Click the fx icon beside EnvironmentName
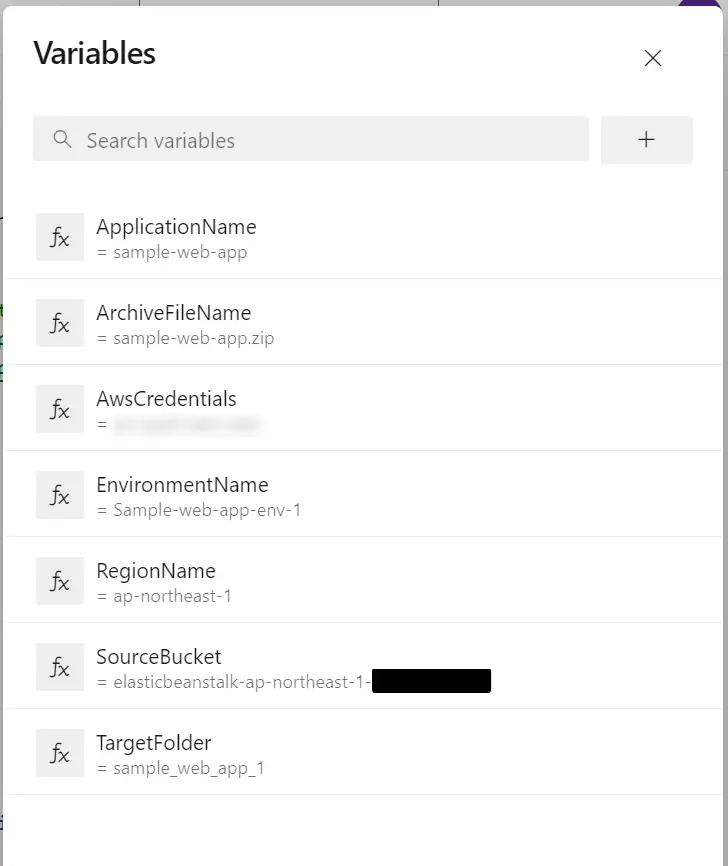 point(60,495)
